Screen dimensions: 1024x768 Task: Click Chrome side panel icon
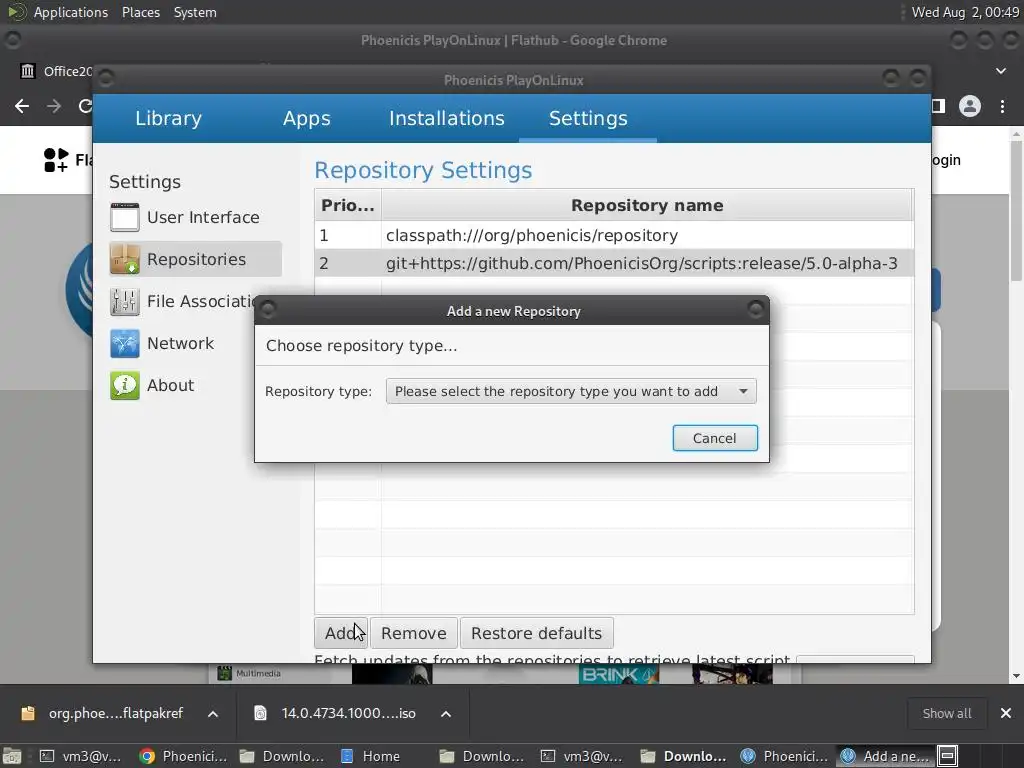(x=938, y=106)
